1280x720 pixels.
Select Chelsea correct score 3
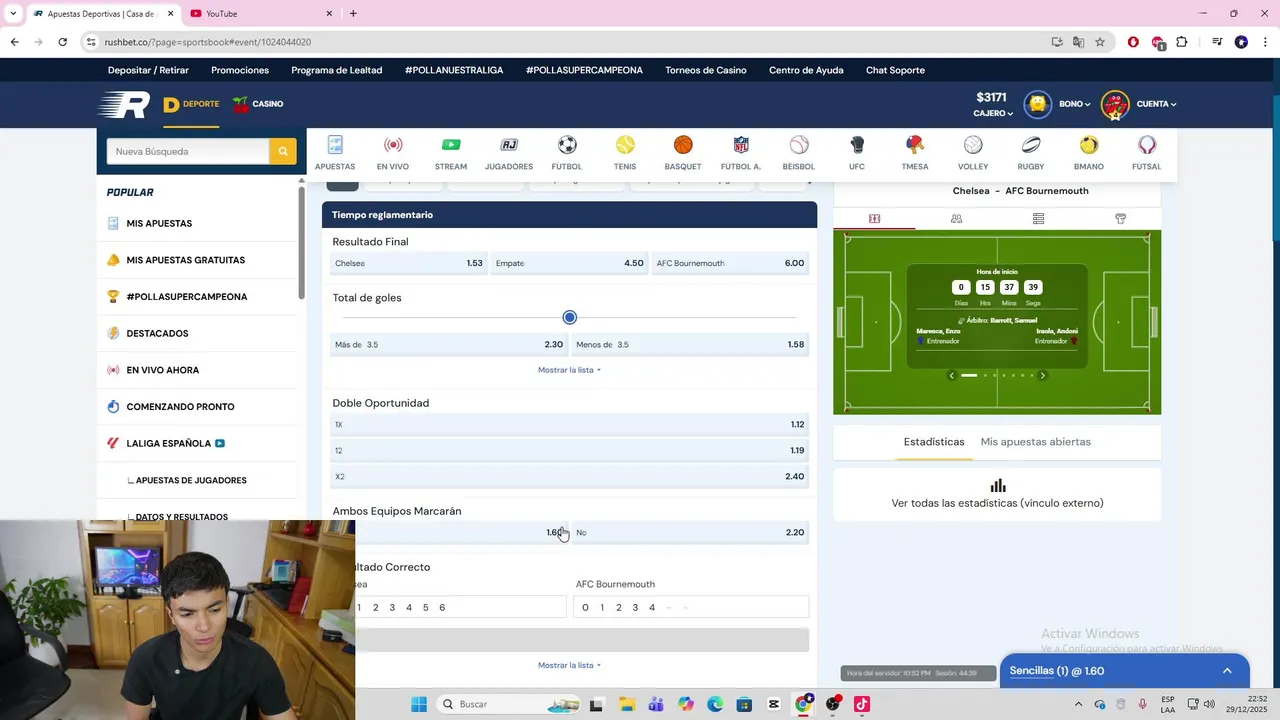coord(392,607)
